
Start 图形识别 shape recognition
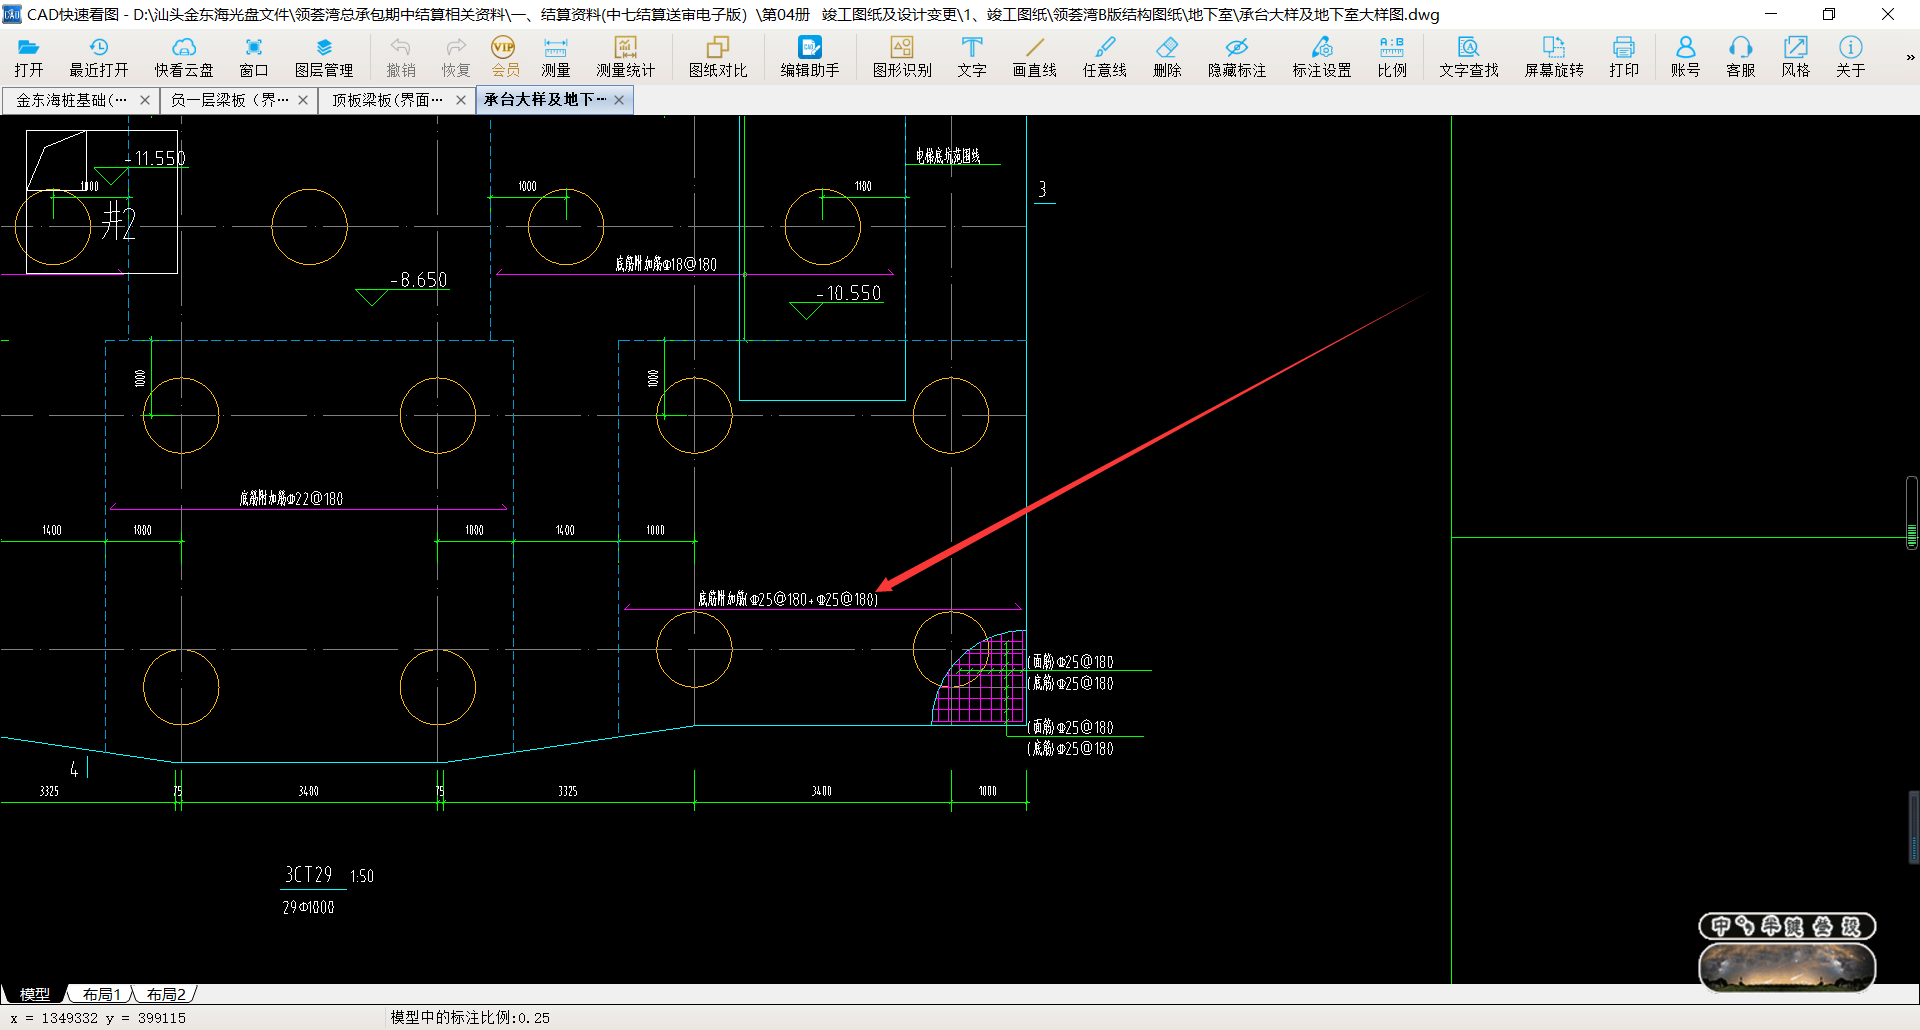coord(902,57)
